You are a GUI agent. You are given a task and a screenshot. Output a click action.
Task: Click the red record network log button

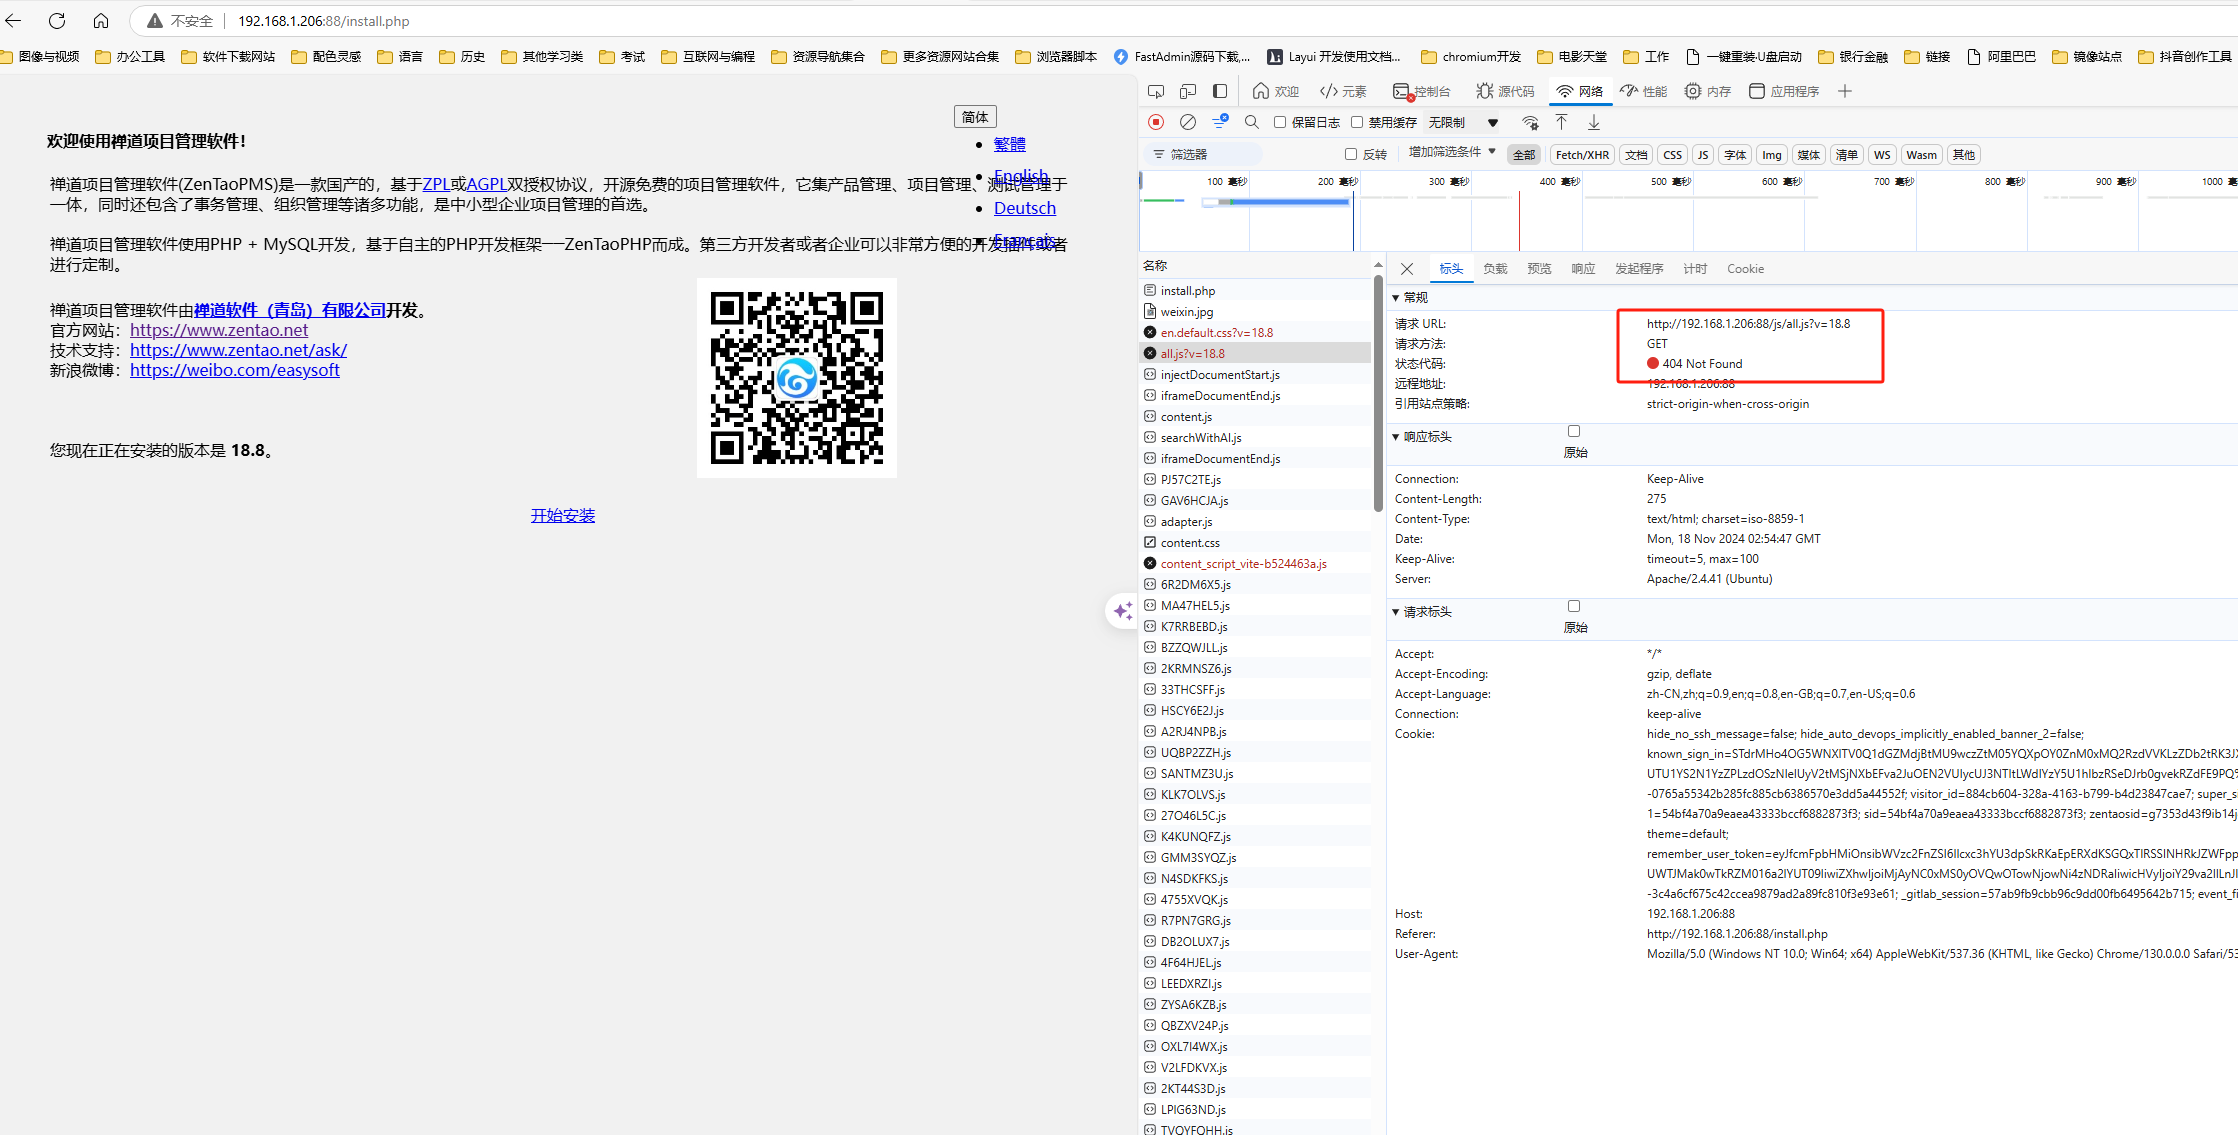pyautogui.click(x=1156, y=122)
